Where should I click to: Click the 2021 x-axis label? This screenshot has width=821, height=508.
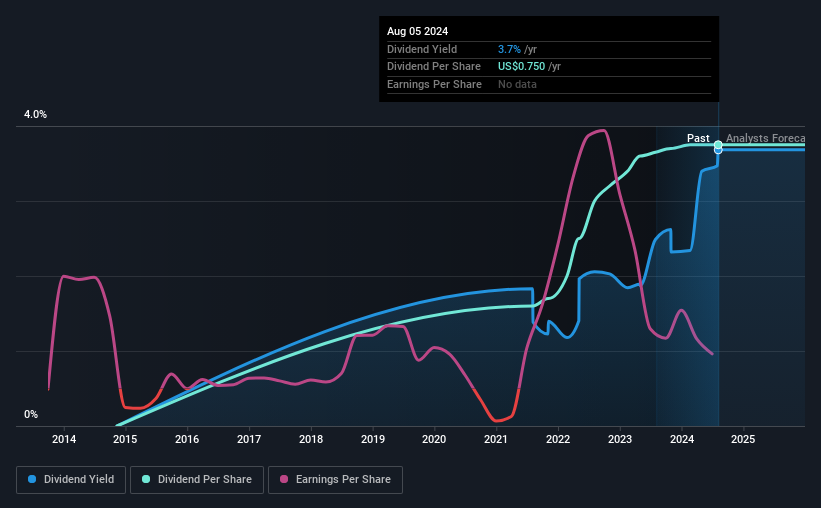pos(496,439)
